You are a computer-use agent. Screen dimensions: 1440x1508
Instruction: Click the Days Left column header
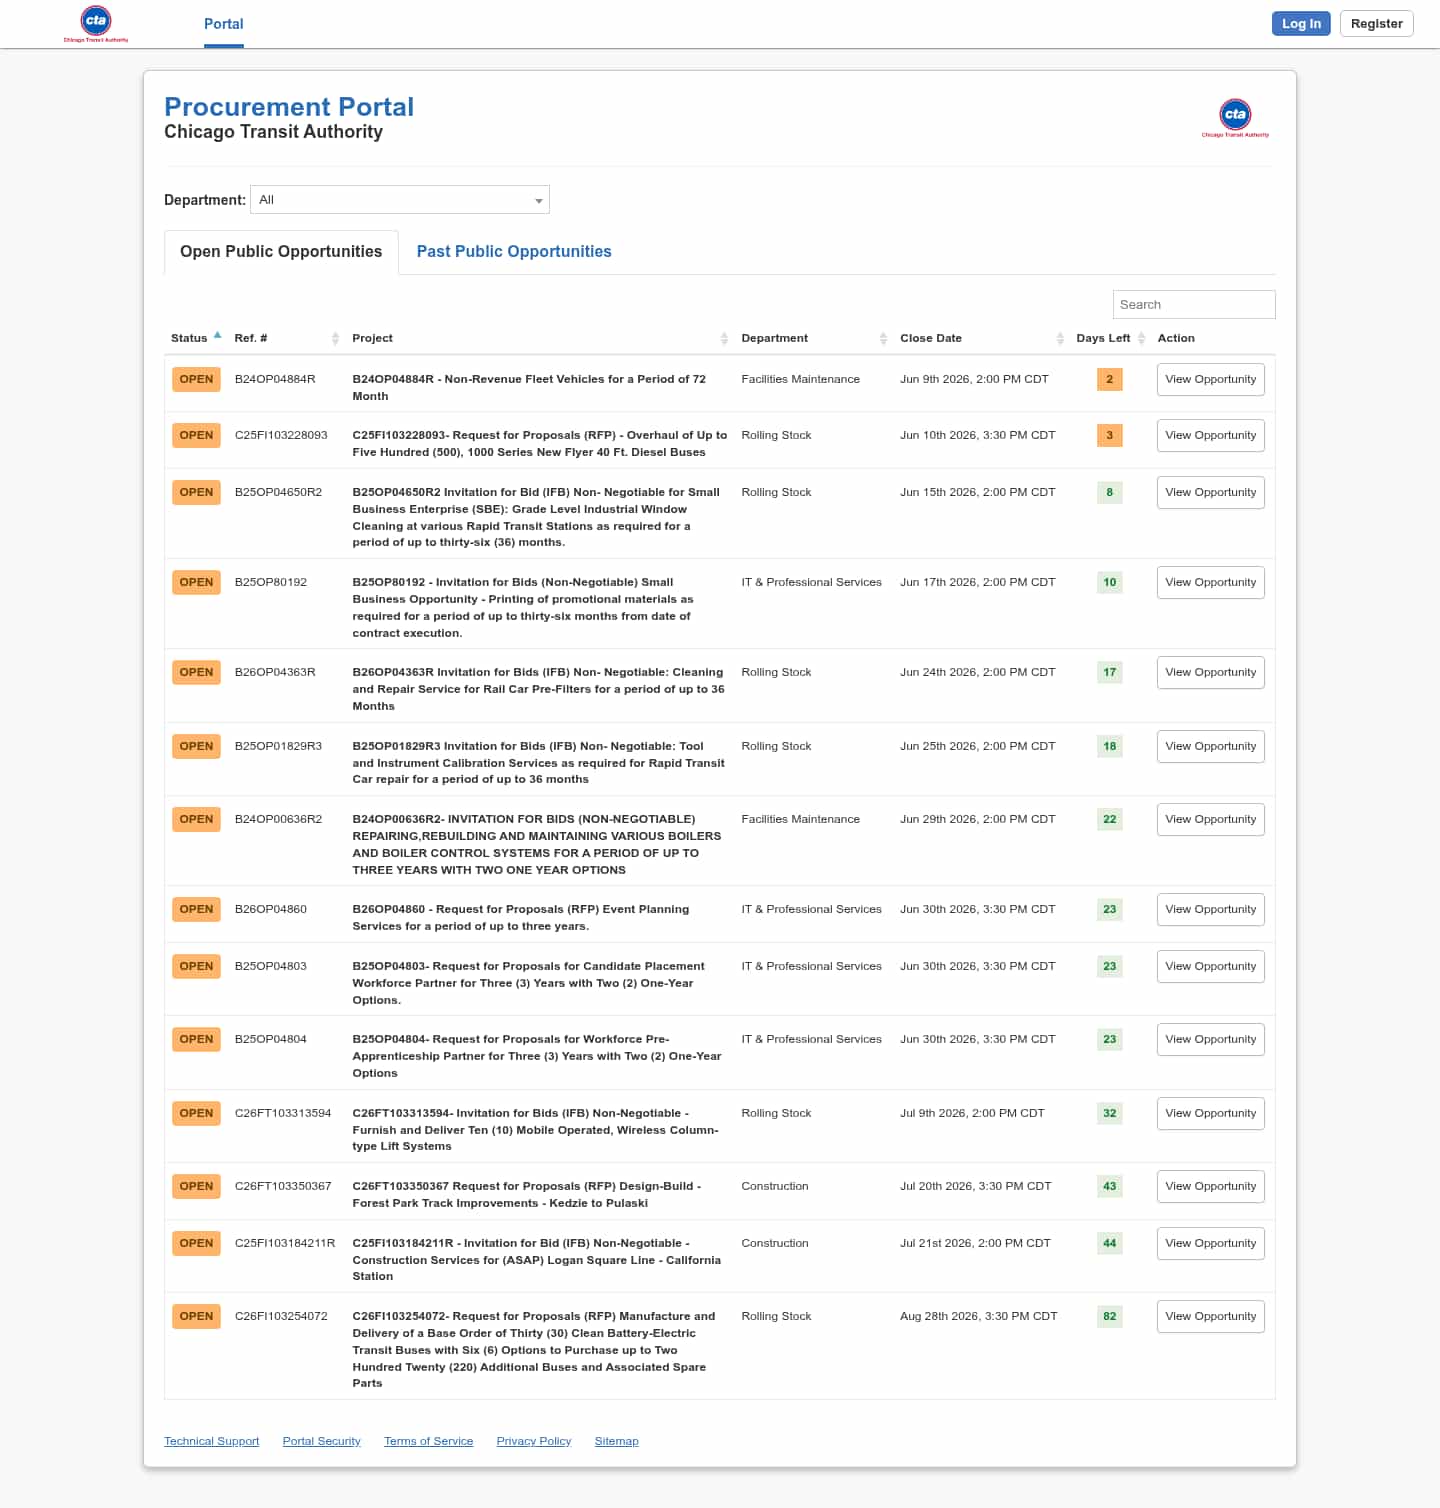pos(1103,339)
